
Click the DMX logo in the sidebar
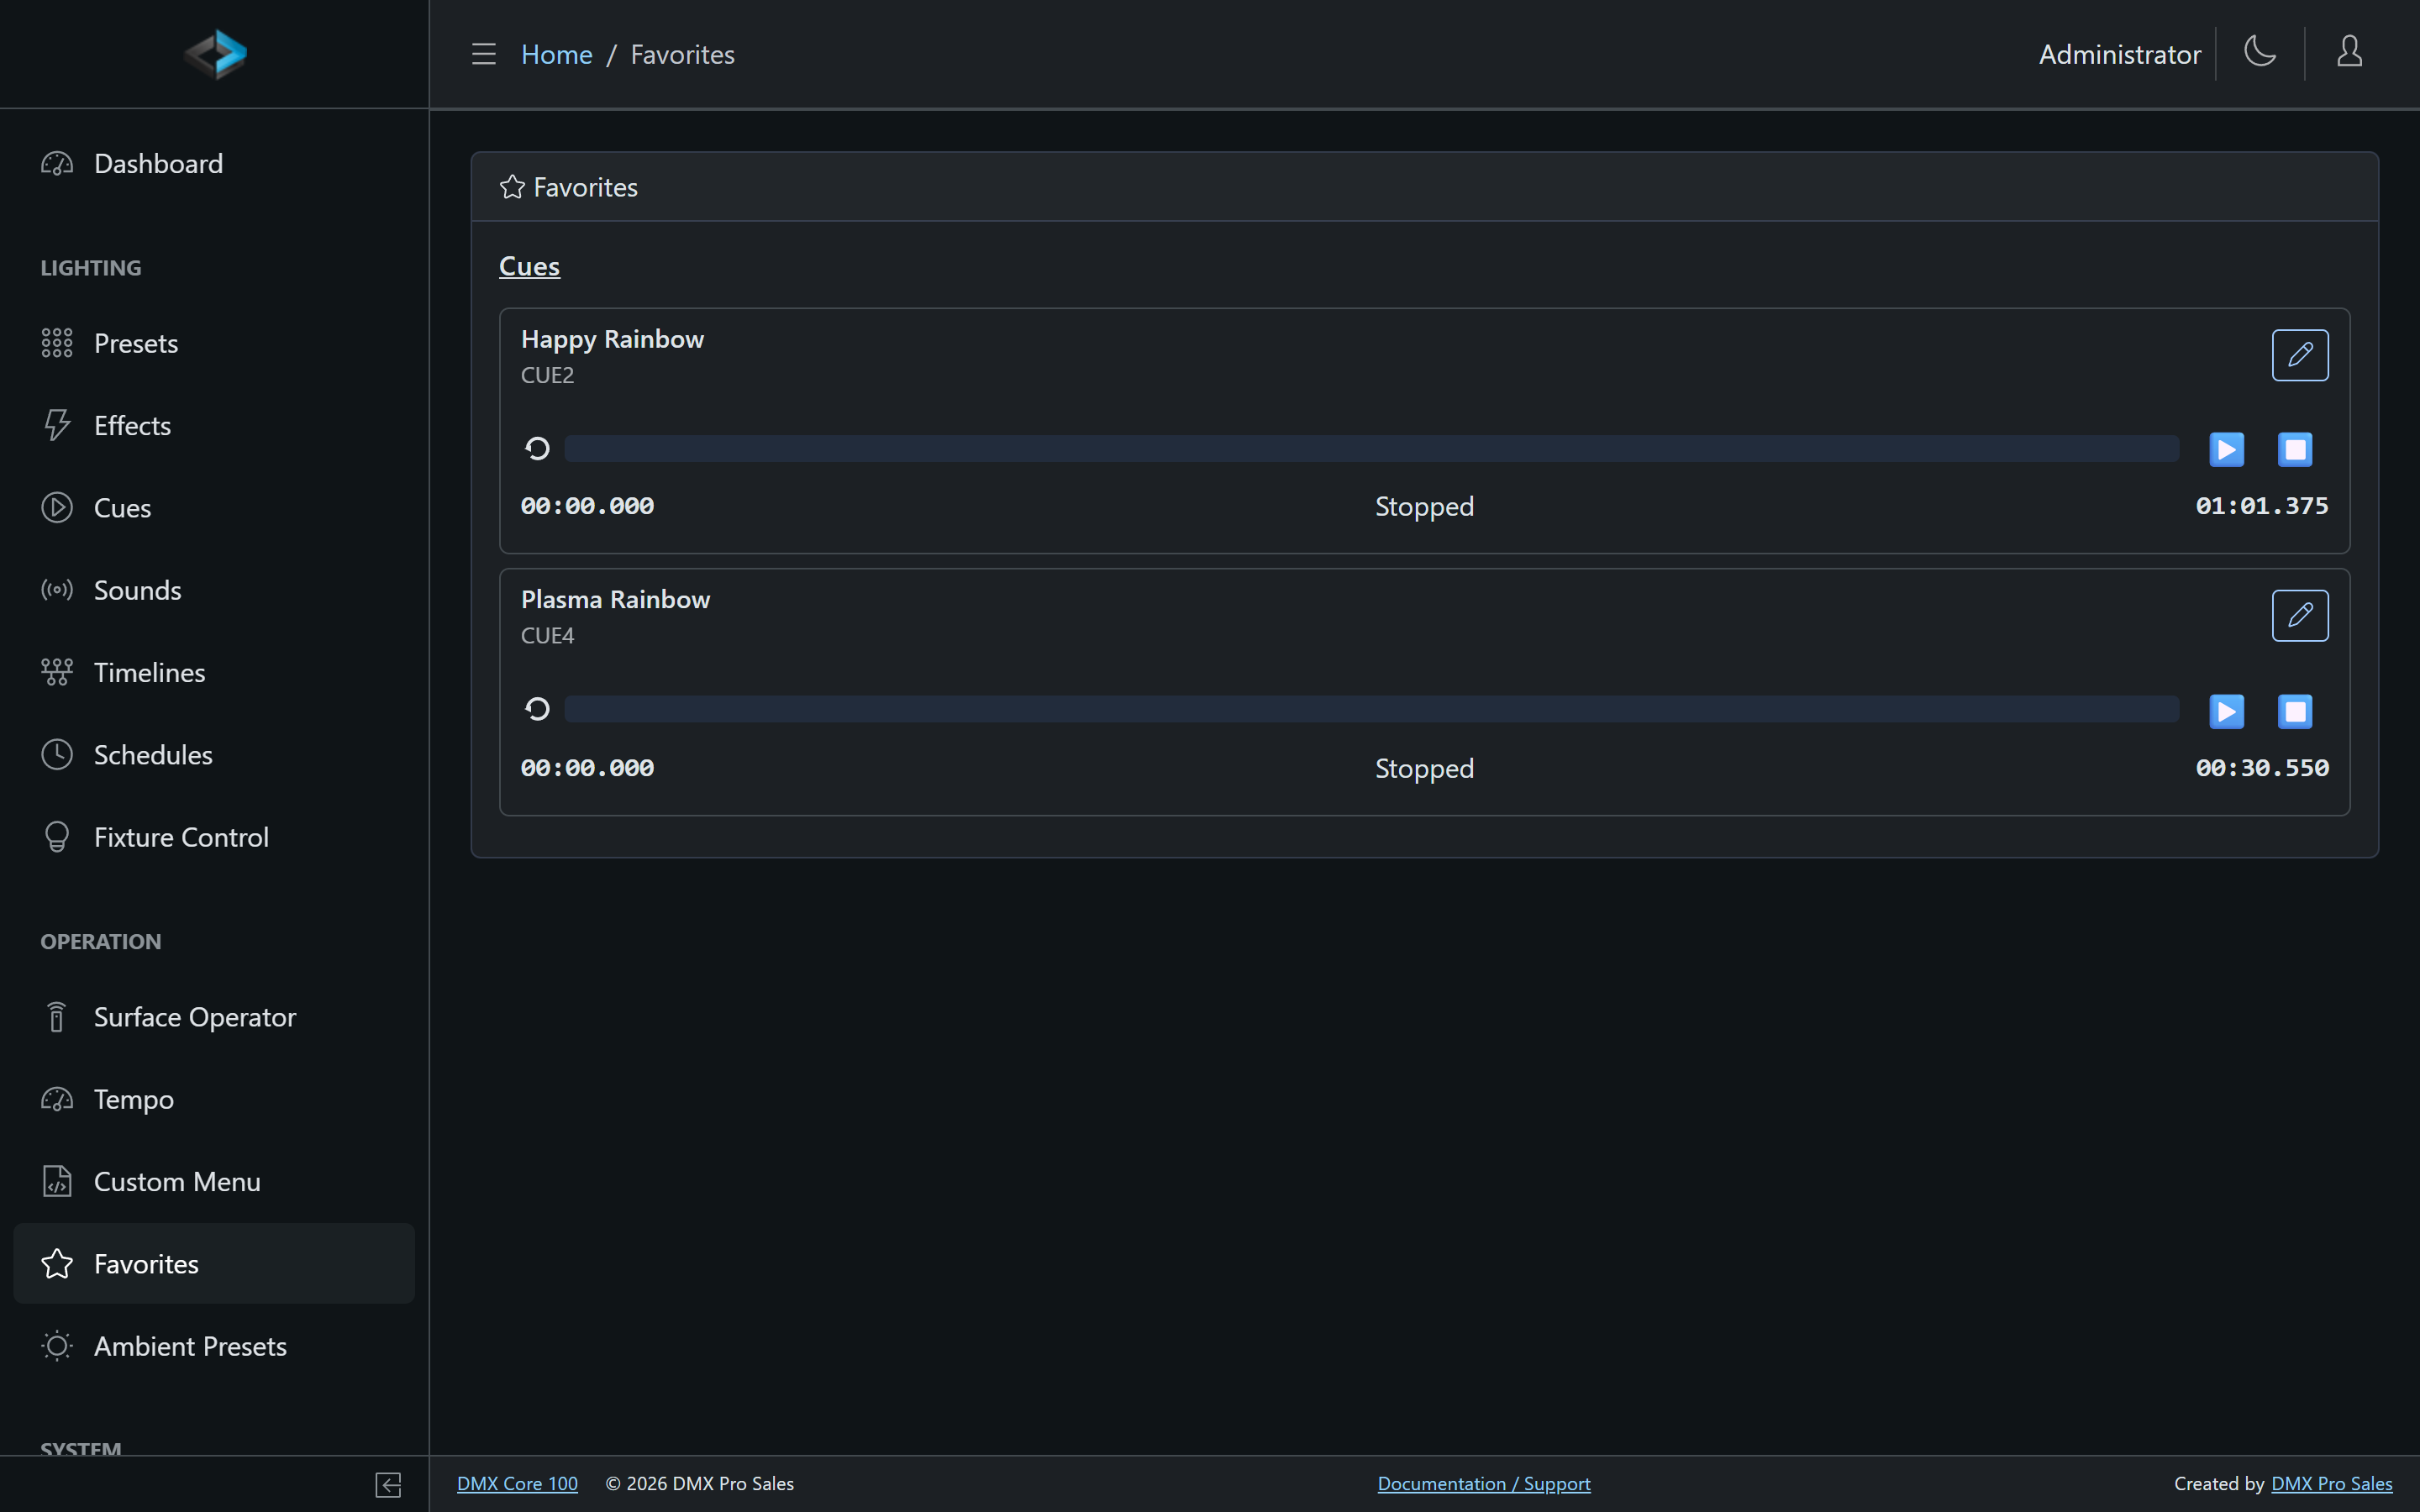[x=215, y=54]
